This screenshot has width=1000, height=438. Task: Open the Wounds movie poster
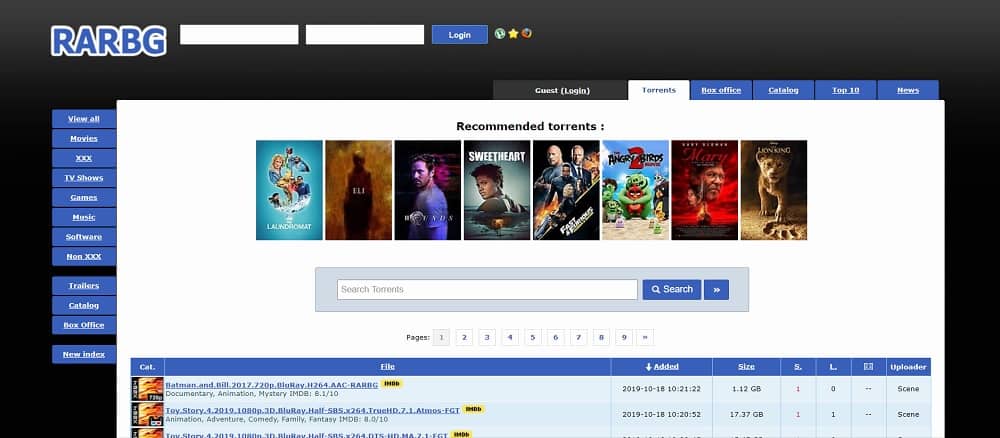427,190
